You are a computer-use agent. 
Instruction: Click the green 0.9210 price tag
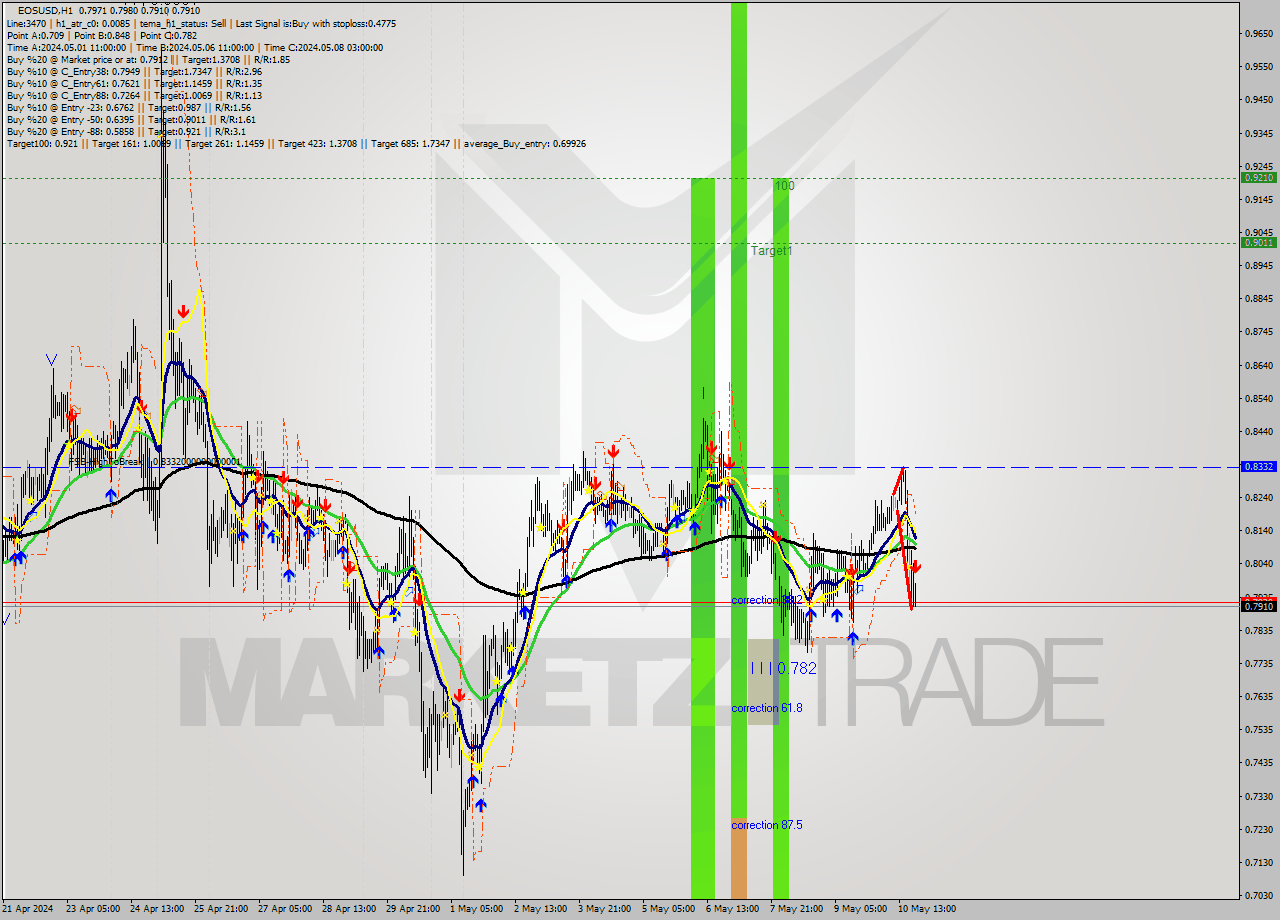point(1258,178)
